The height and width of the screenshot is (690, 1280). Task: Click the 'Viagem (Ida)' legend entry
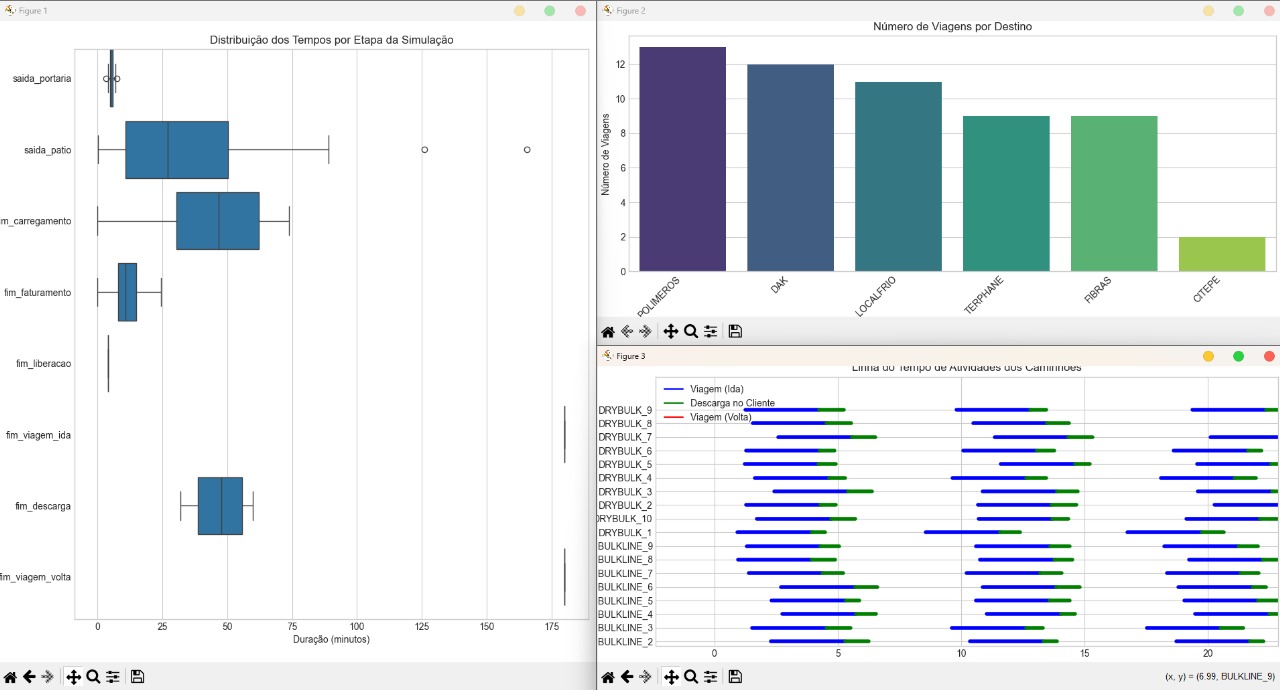pyautogui.click(x=717, y=389)
